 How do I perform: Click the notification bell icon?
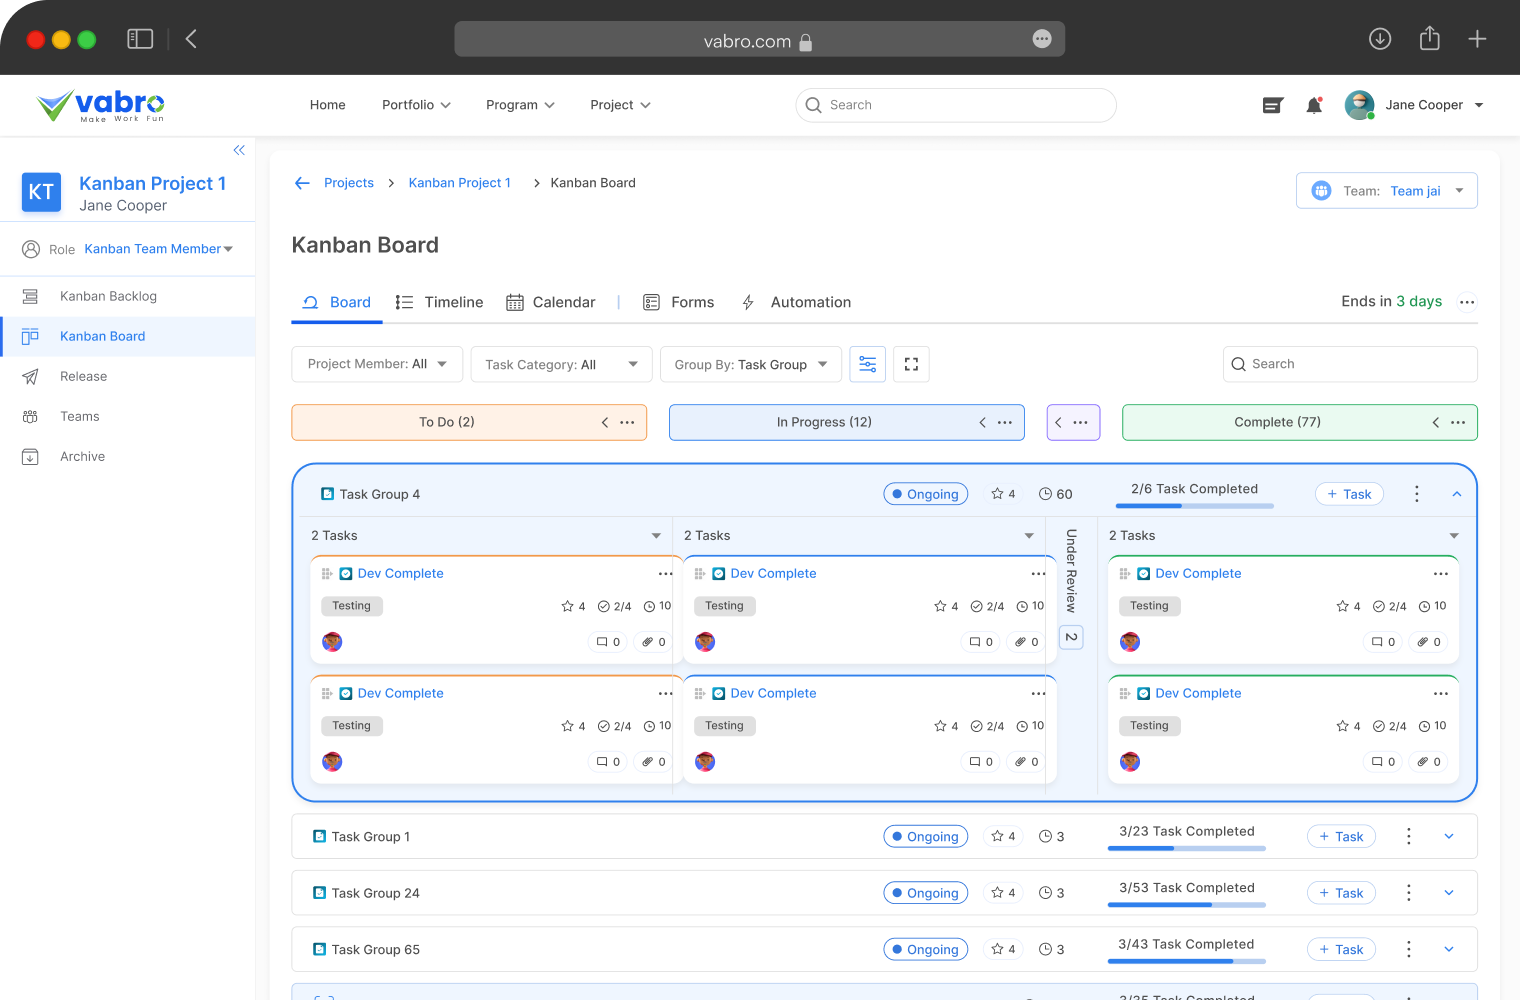(1314, 105)
